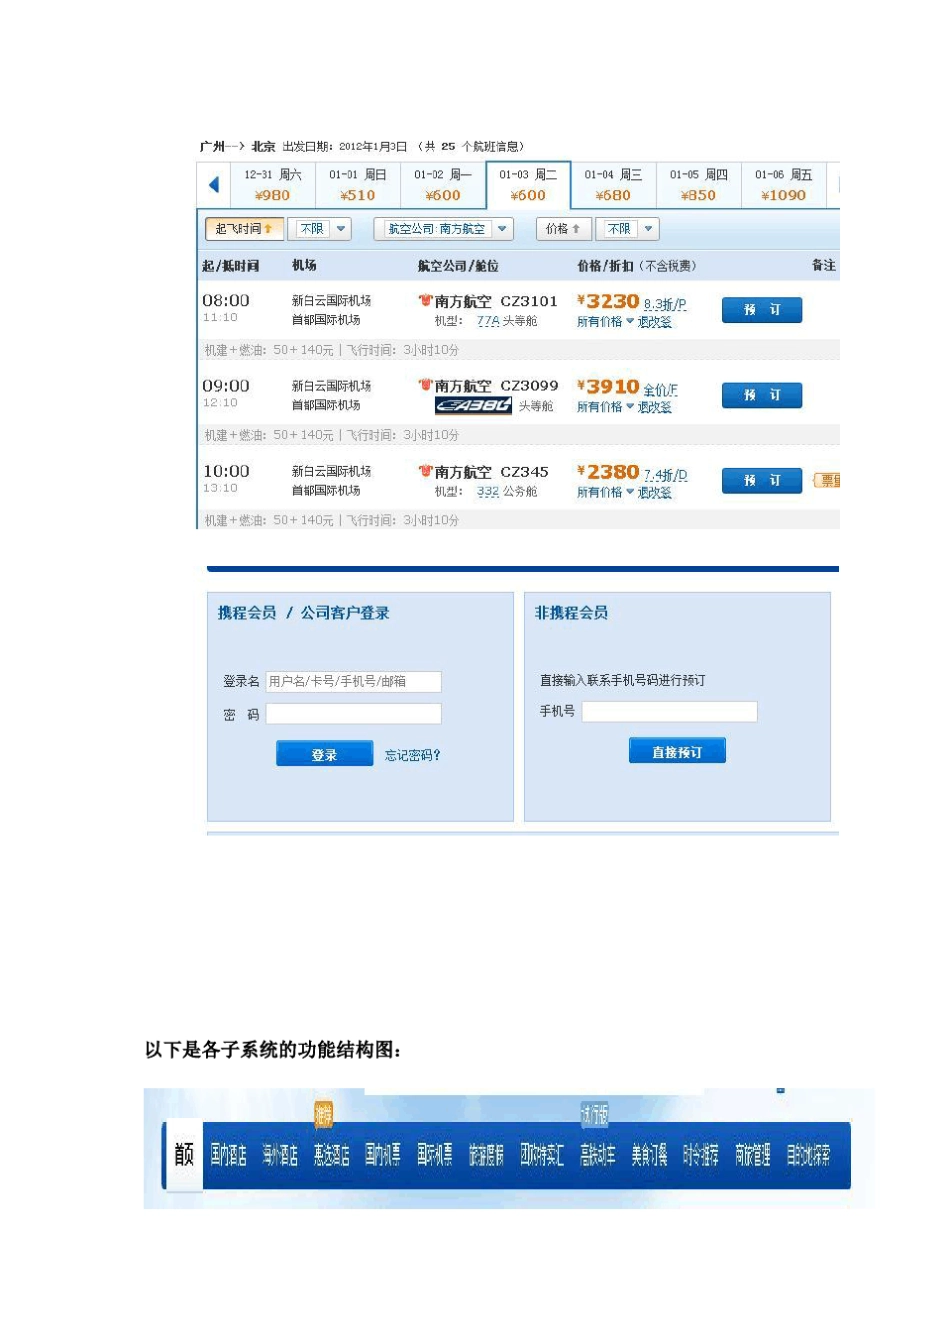950x1344 pixels.
Task: Open 国内酒店 in the navigation bar
Action: coord(228,1156)
